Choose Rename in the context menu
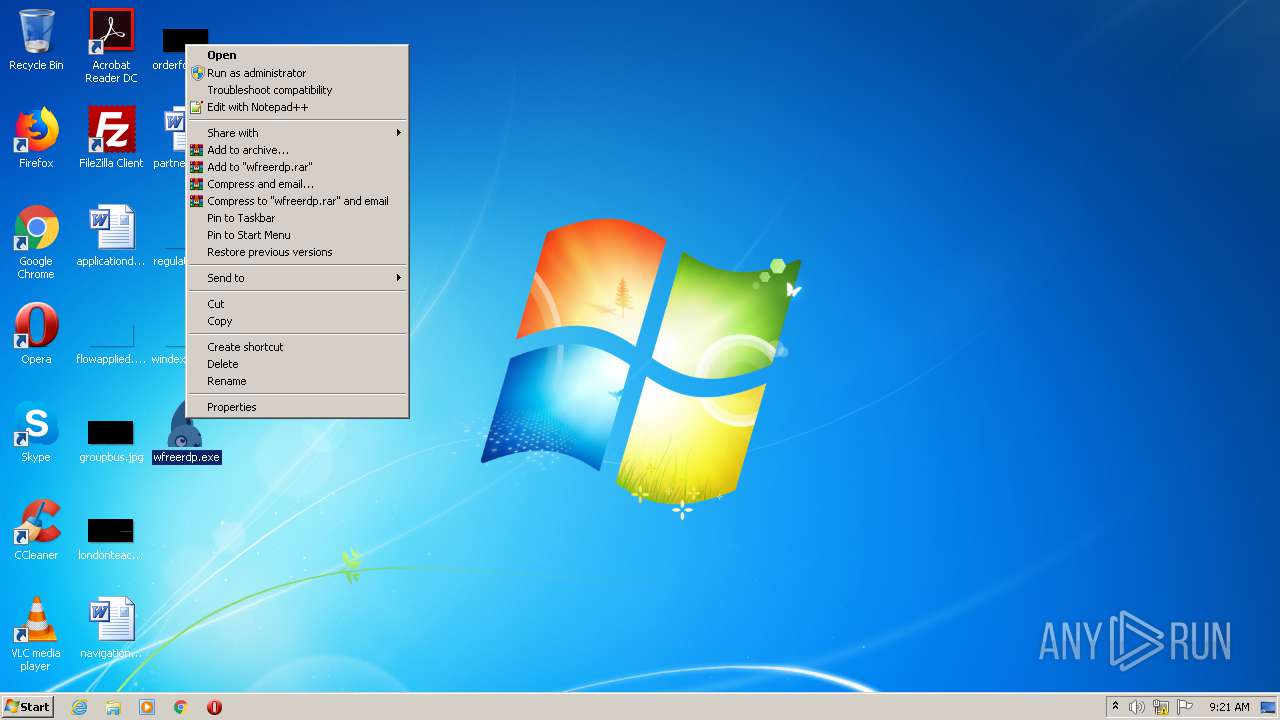The height and width of the screenshot is (720, 1280). (297, 381)
